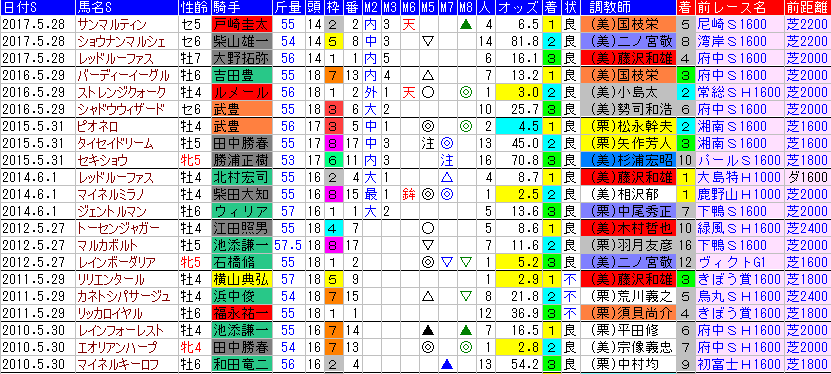The image size is (831, 374).
Task: Select trainer cell (美)木村哲也
Action: click(x=629, y=228)
